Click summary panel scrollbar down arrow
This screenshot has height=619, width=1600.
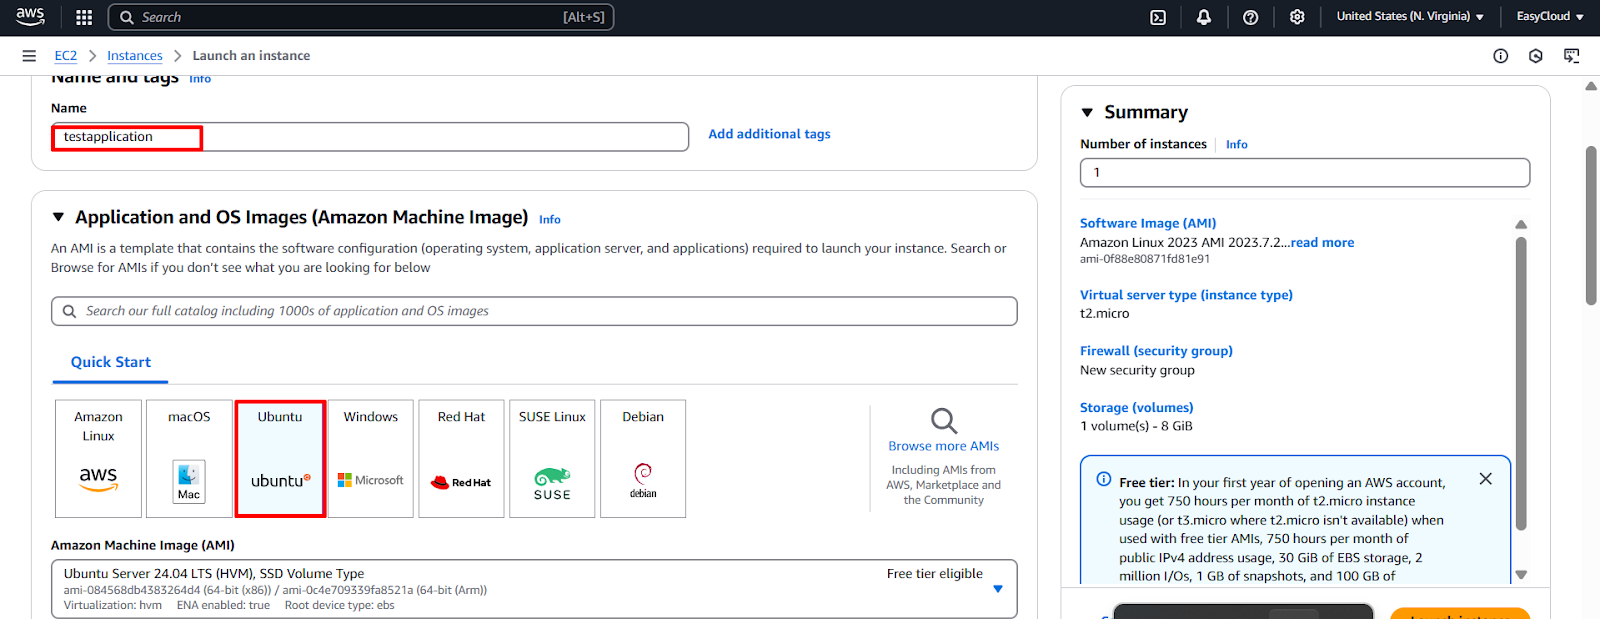[1521, 575]
